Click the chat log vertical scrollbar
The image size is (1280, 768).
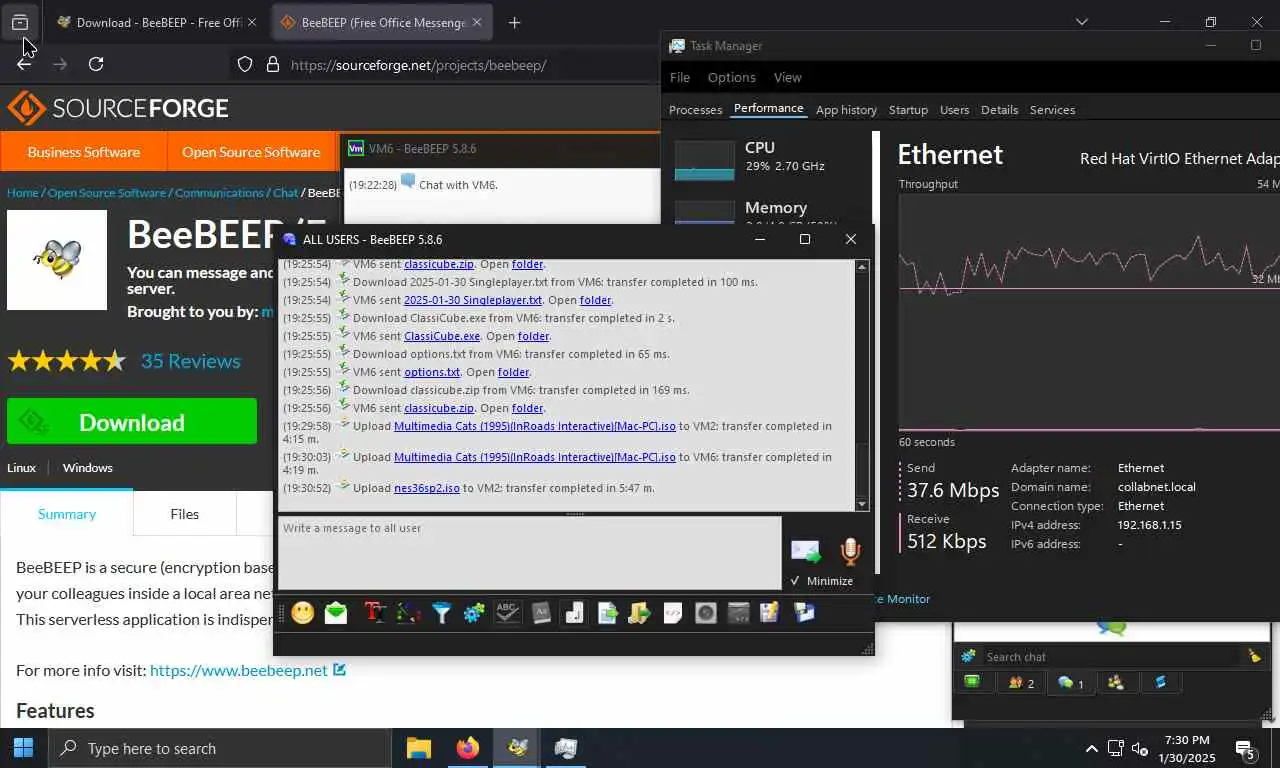pyautogui.click(x=862, y=385)
